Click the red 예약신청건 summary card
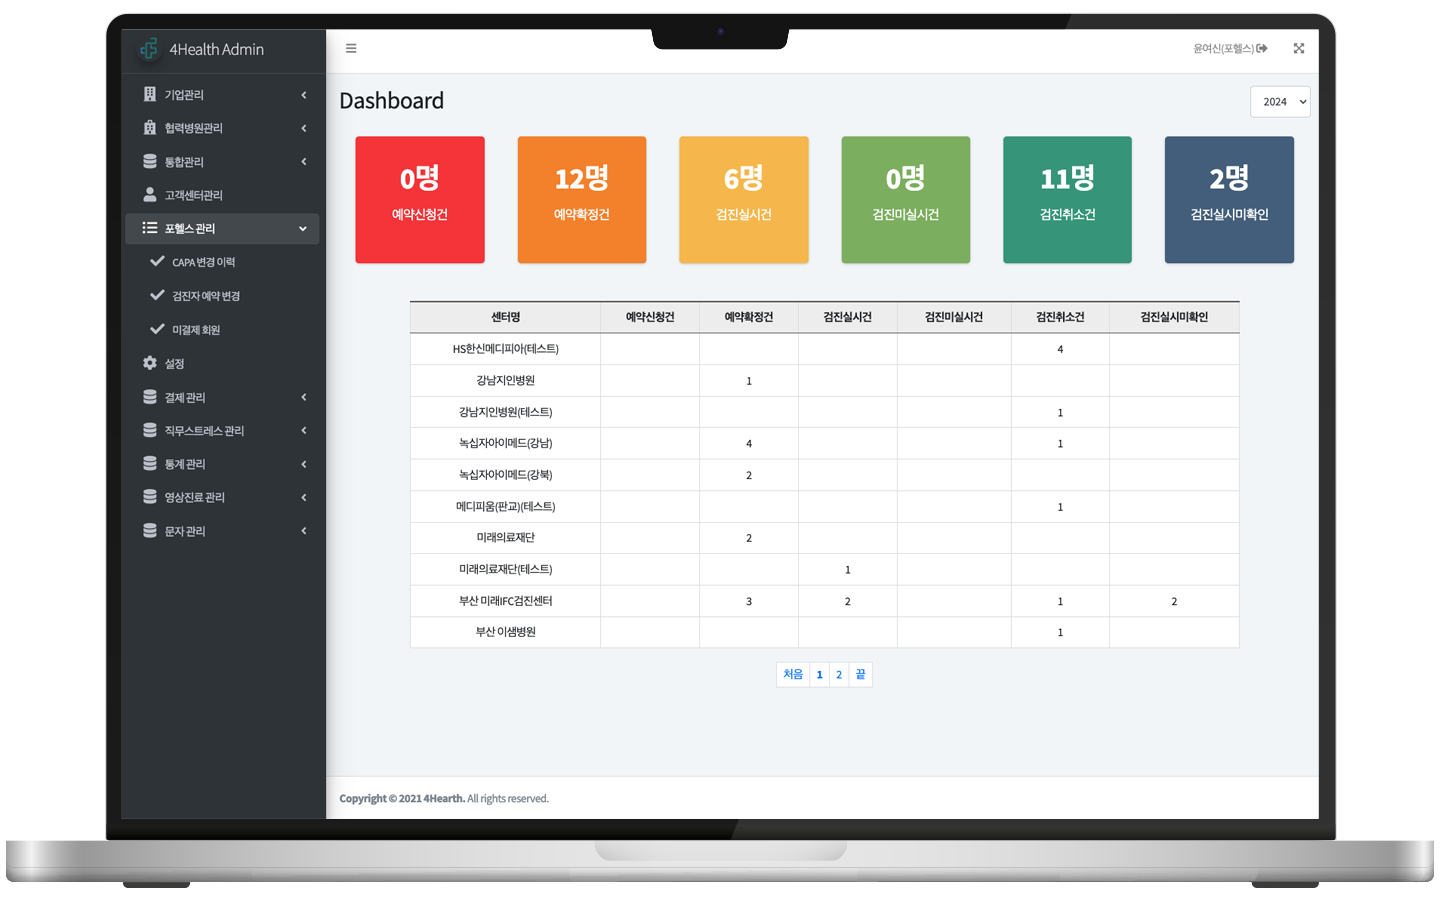The image size is (1440, 900). coord(420,200)
